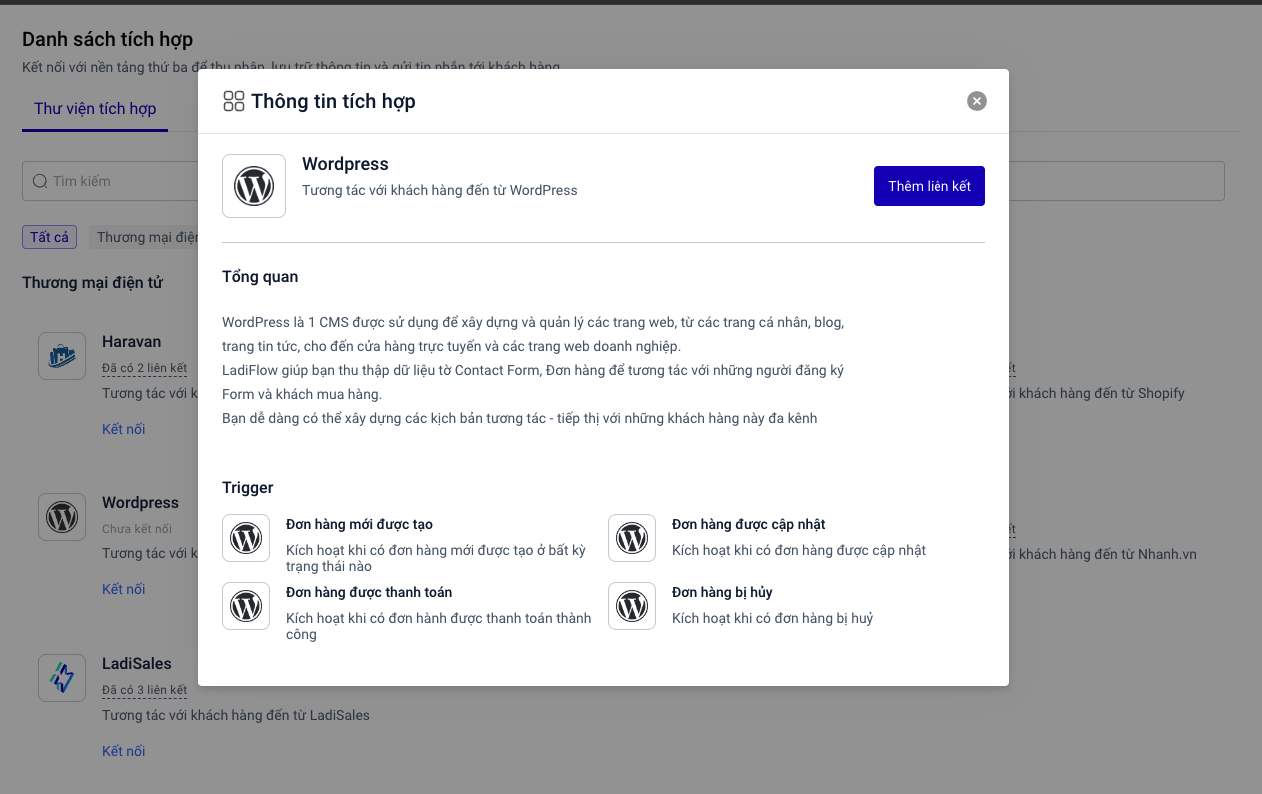This screenshot has height=794, width=1262.
Task: Click Kết nối link under Wordpress
Action: (x=123, y=589)
